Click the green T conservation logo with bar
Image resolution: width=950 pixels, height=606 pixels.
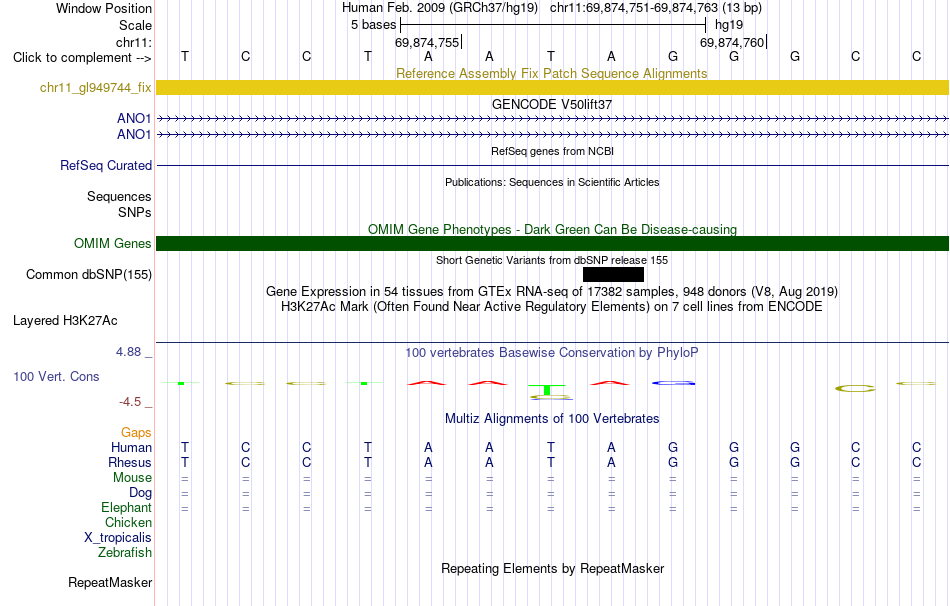click(x=547, y=390)
